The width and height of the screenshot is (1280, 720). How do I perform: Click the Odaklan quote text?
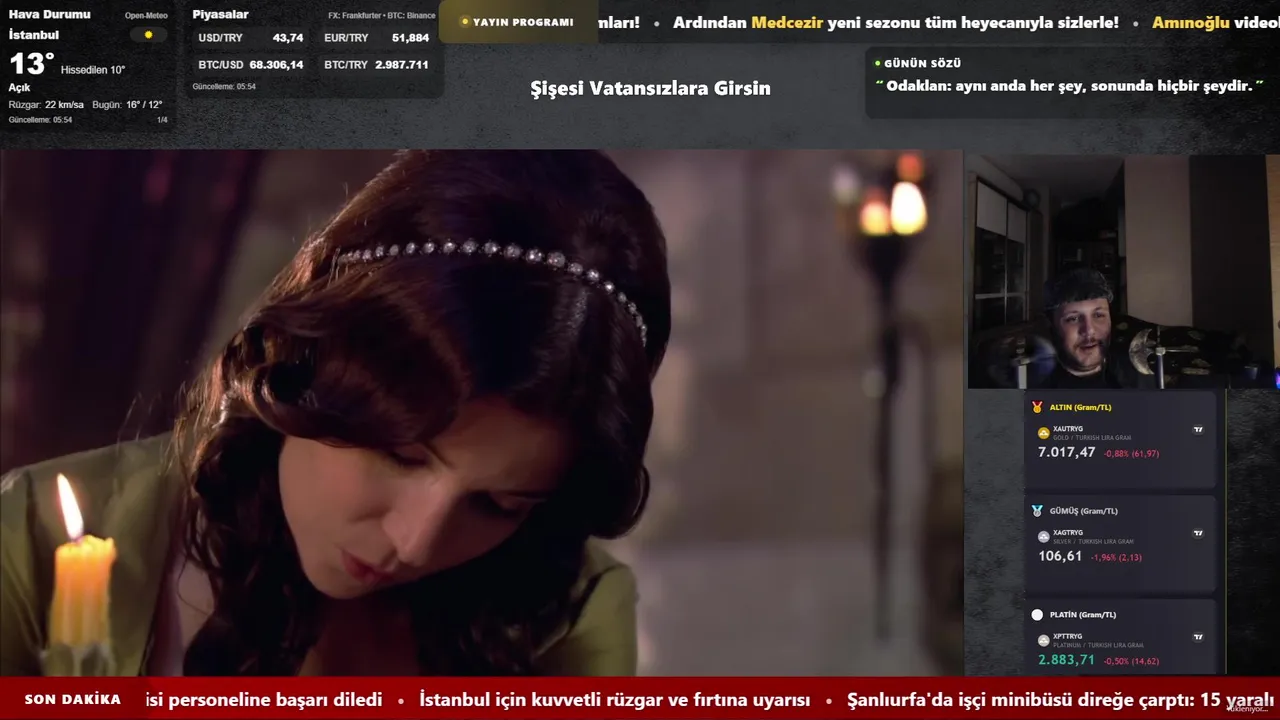(1070, 86)
